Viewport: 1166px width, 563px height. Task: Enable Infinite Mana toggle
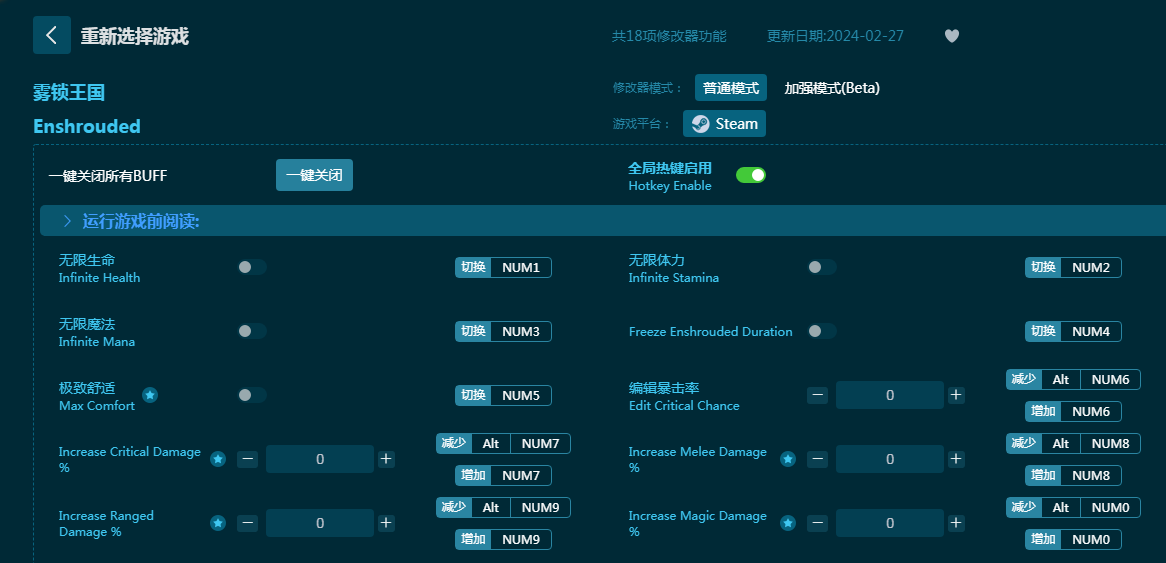click(252, 331)
